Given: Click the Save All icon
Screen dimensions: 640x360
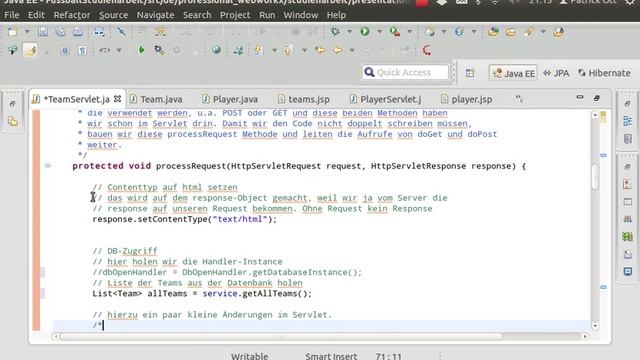Looking at the screenshot, I should pos(60,32).
